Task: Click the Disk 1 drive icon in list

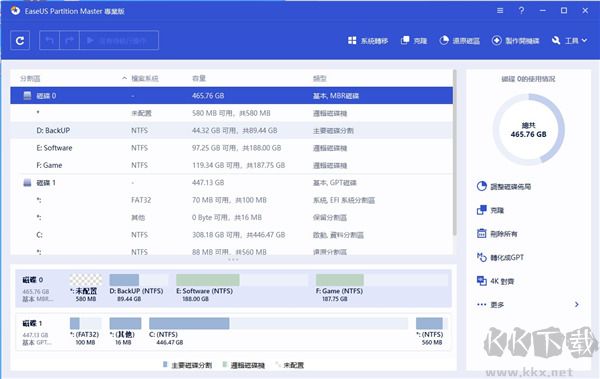Action: [27, 183]
